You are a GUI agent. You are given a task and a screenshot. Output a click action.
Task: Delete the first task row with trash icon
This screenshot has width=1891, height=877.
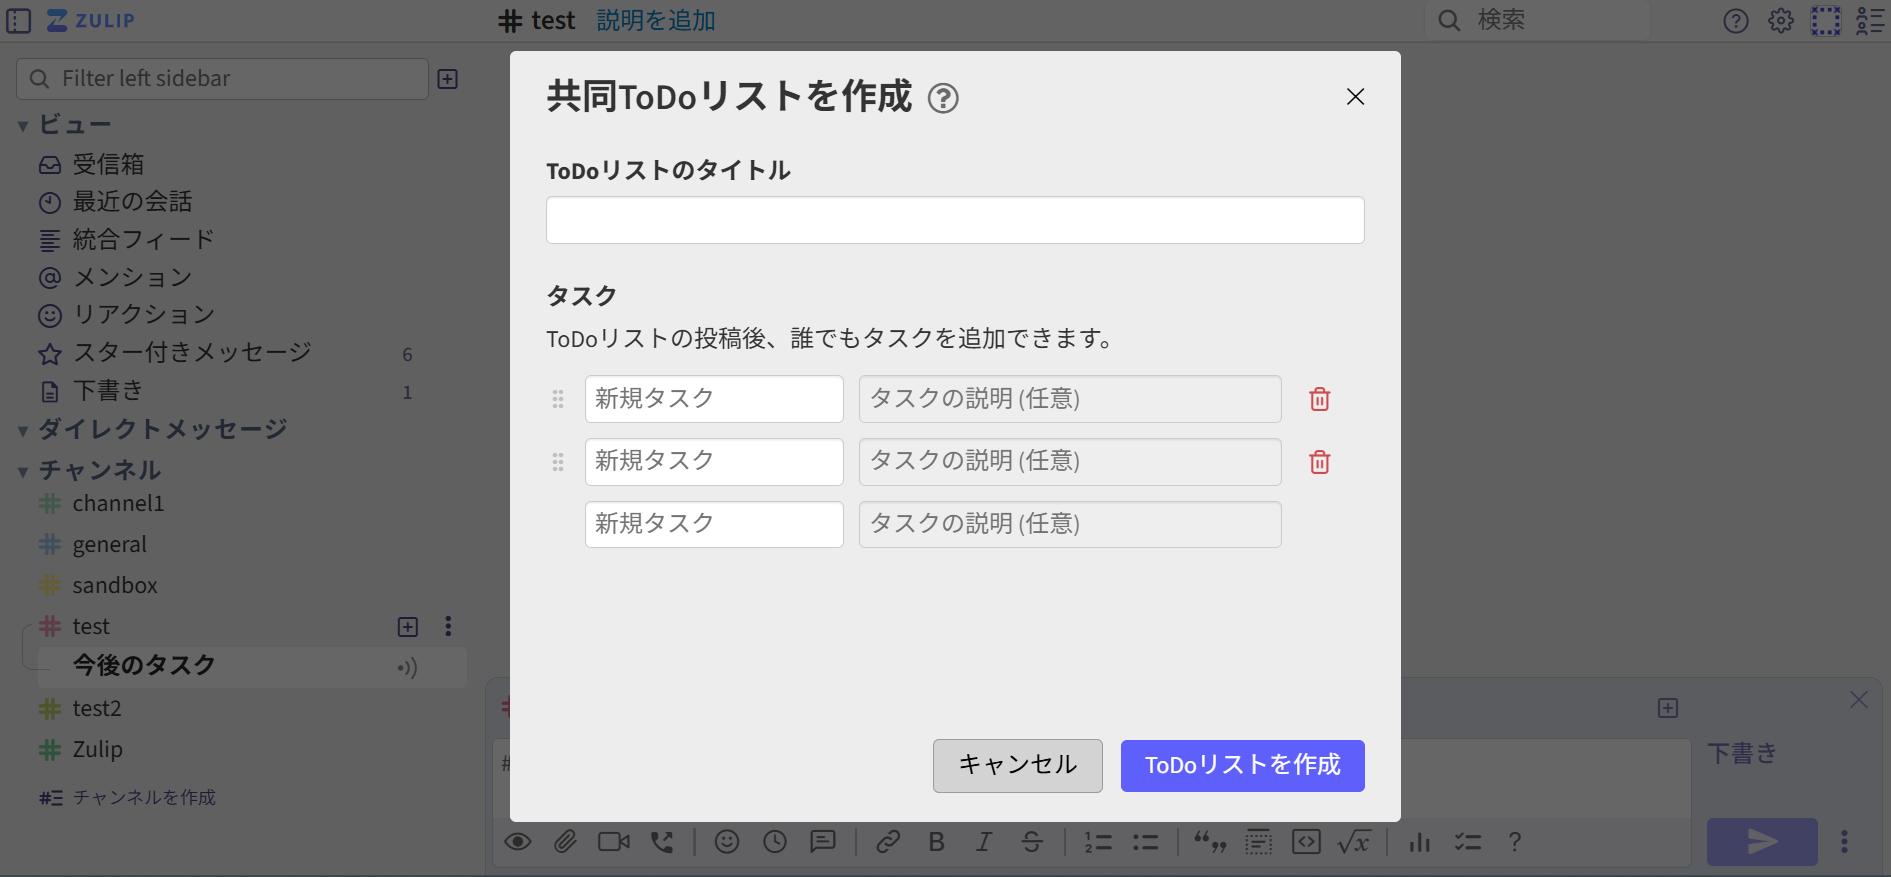(1320, 399)
